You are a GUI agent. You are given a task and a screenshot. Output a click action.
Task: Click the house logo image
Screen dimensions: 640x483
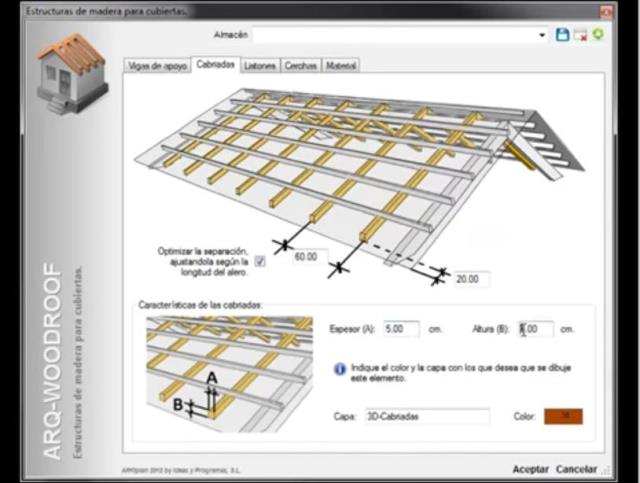click(72, 73)
